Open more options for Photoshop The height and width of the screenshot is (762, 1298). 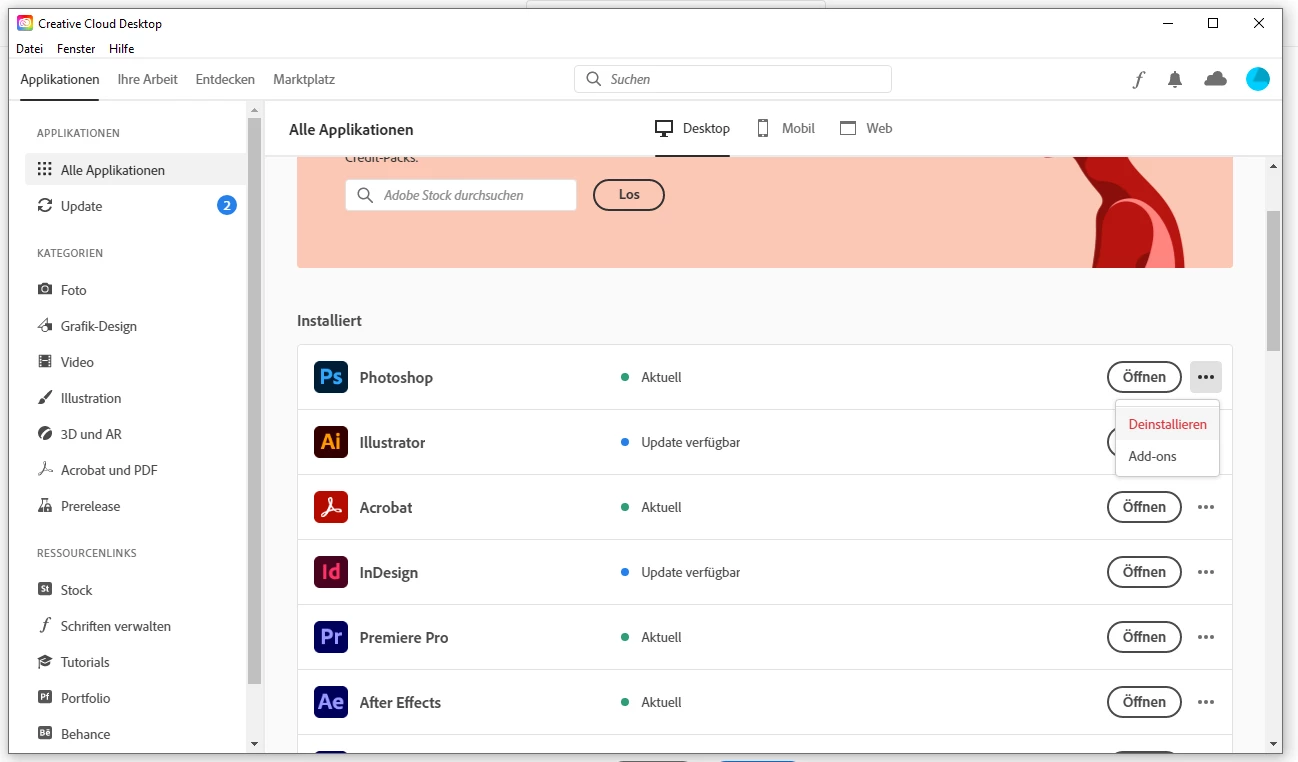point(1206,377)
